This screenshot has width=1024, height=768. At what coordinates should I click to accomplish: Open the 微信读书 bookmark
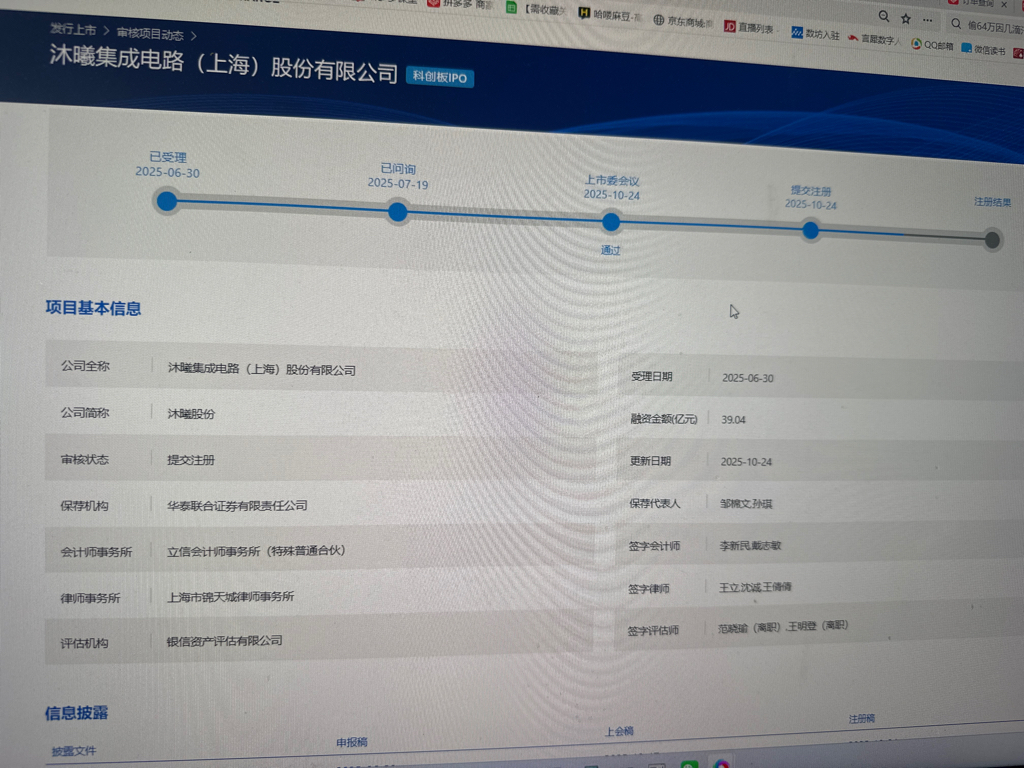[983, 50]
